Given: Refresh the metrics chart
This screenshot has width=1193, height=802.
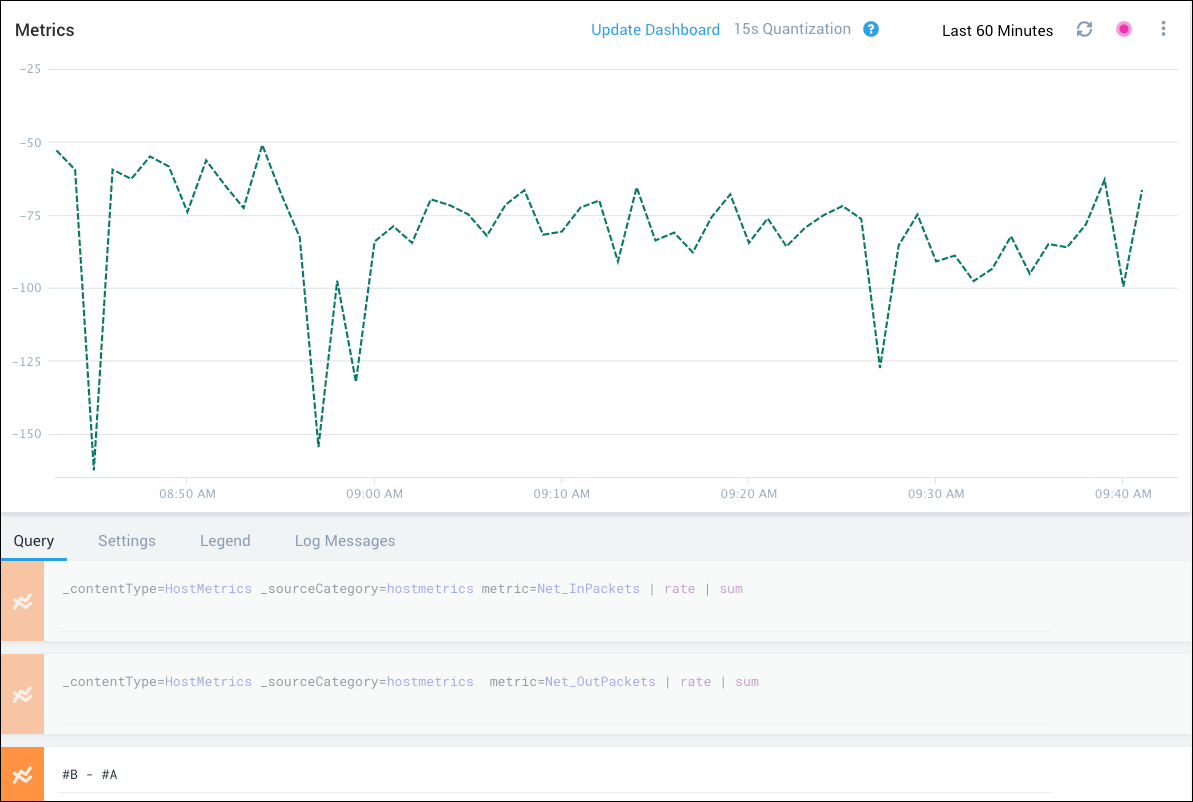Looking at the screenshot, I should pos(1084,30).
